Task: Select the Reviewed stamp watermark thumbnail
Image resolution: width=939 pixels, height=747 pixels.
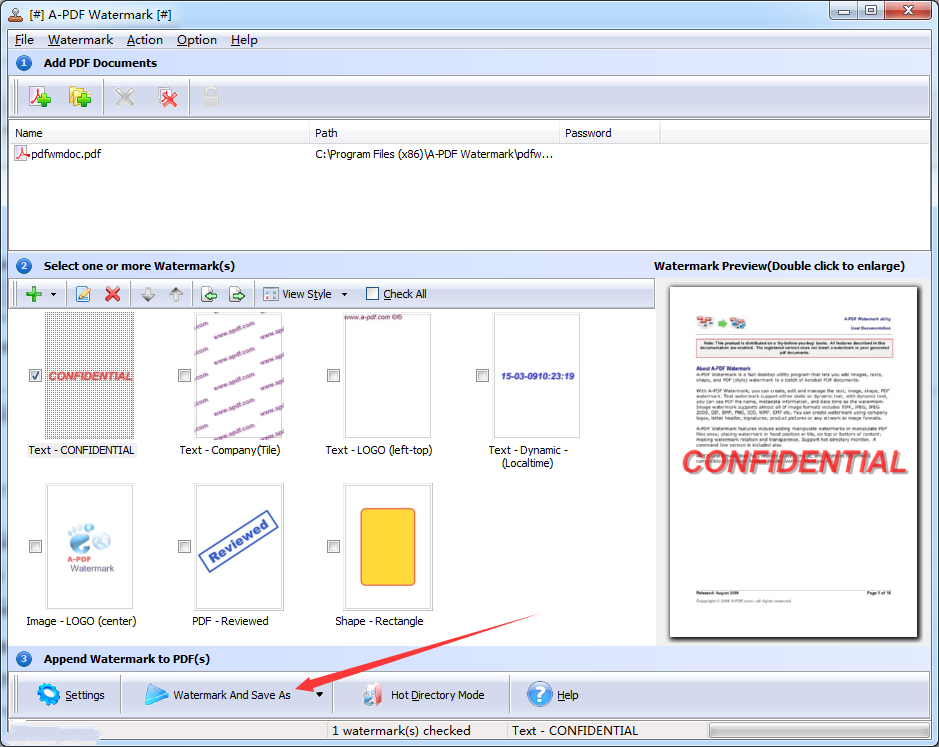Action: pos(238,546)
